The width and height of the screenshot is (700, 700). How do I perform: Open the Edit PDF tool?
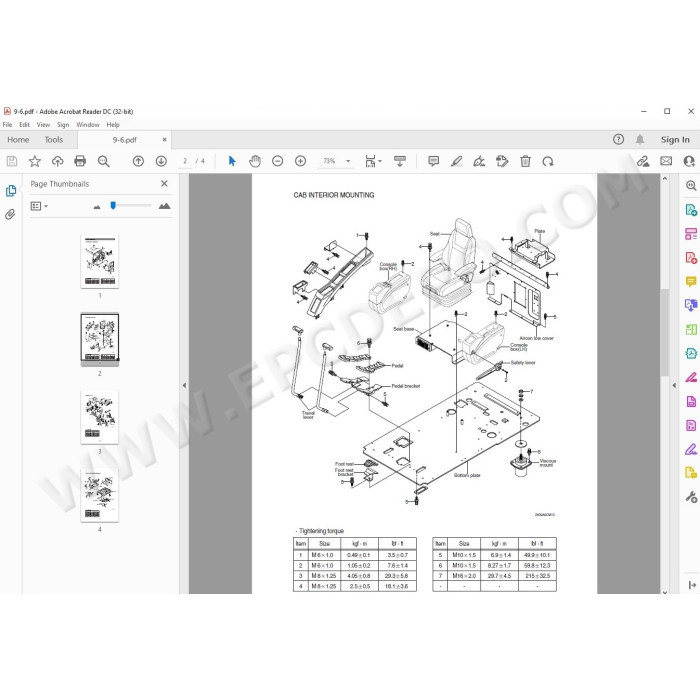pos(691,233)
